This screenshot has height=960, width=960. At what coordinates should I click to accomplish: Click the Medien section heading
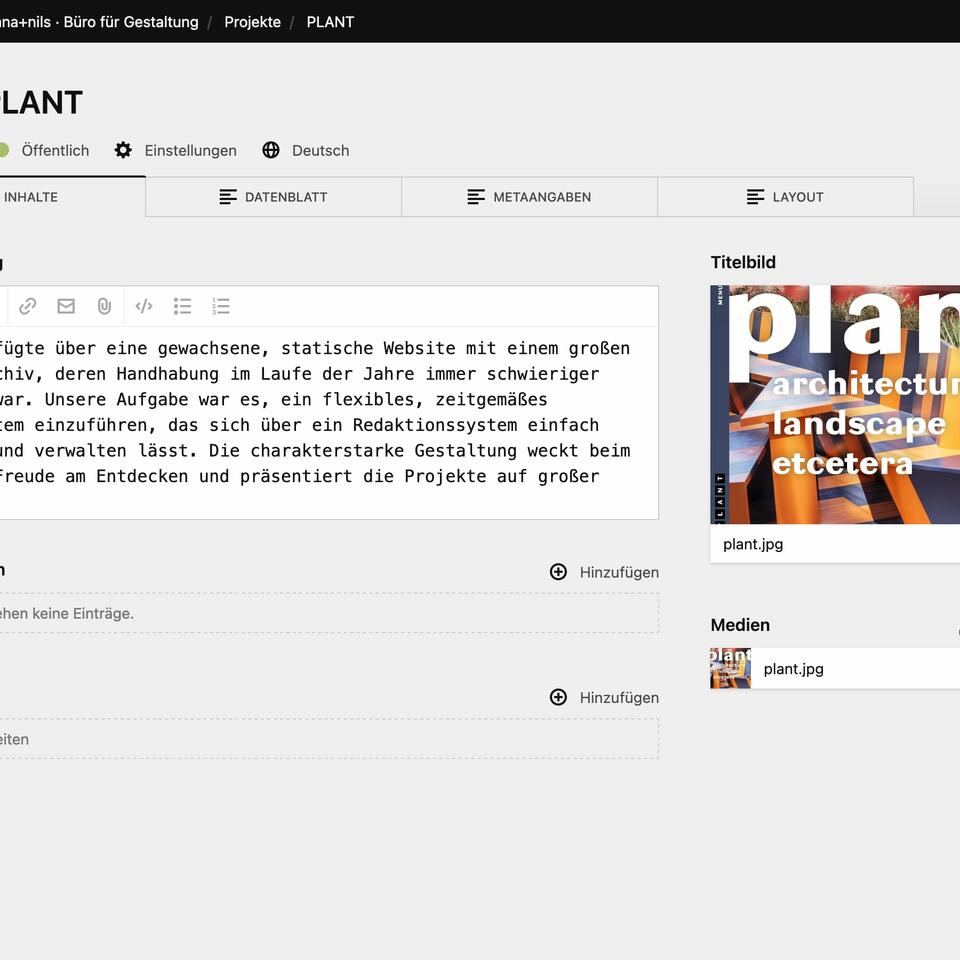coord(740,625)
